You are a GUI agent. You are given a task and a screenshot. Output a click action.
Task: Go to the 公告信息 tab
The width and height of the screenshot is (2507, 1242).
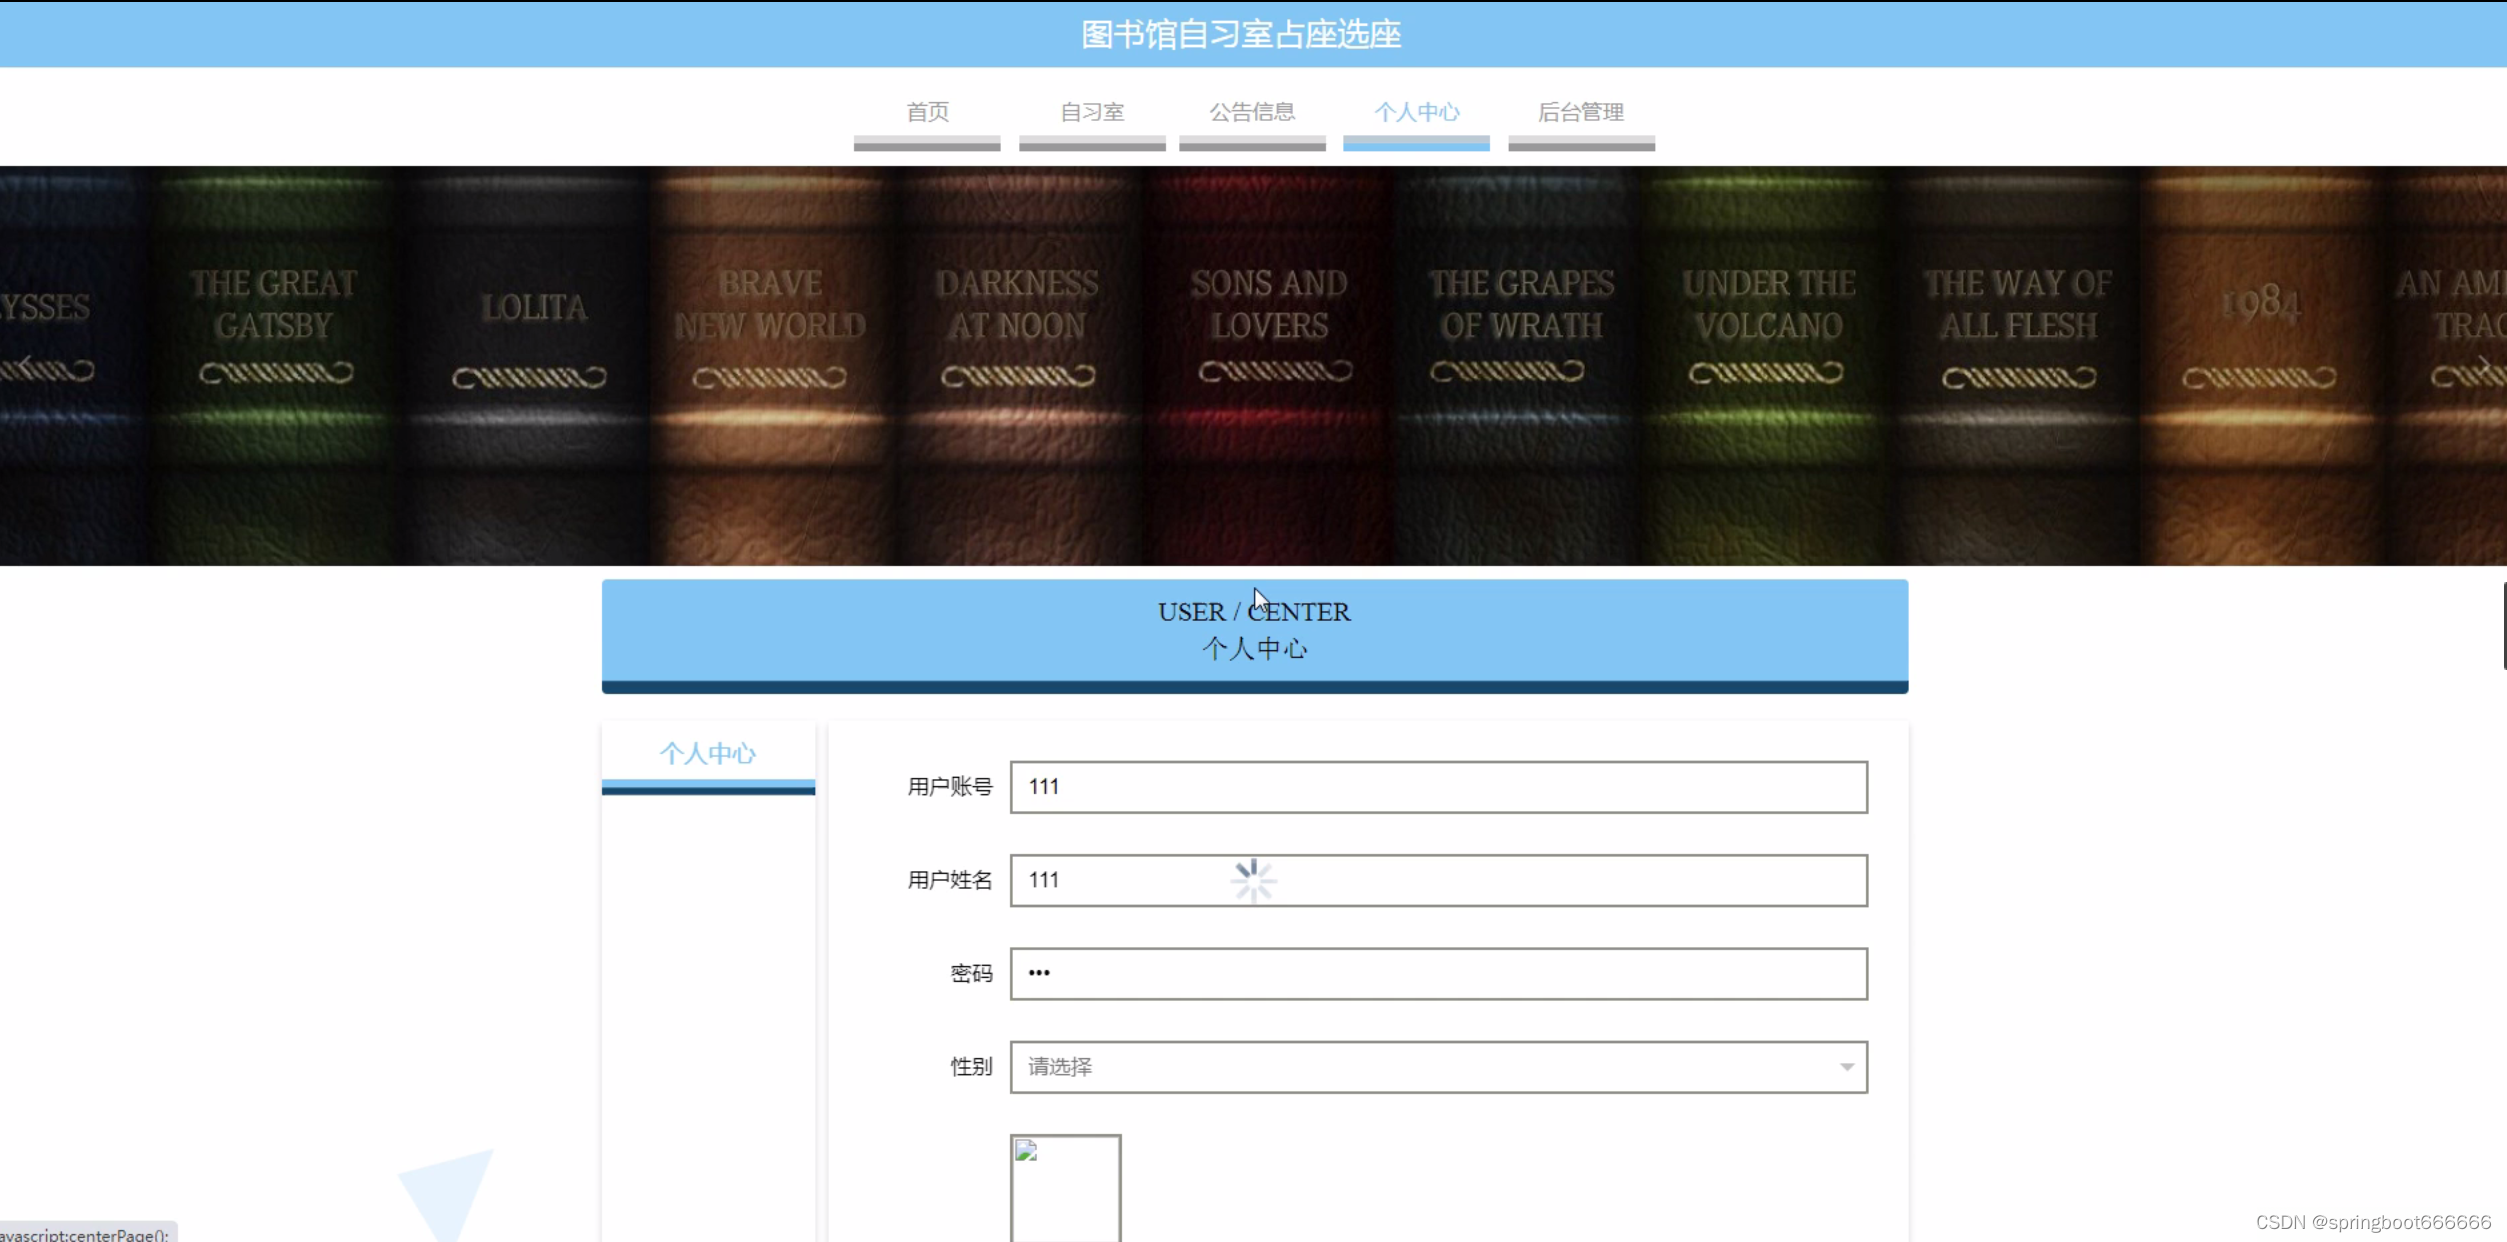point(1252,112)
